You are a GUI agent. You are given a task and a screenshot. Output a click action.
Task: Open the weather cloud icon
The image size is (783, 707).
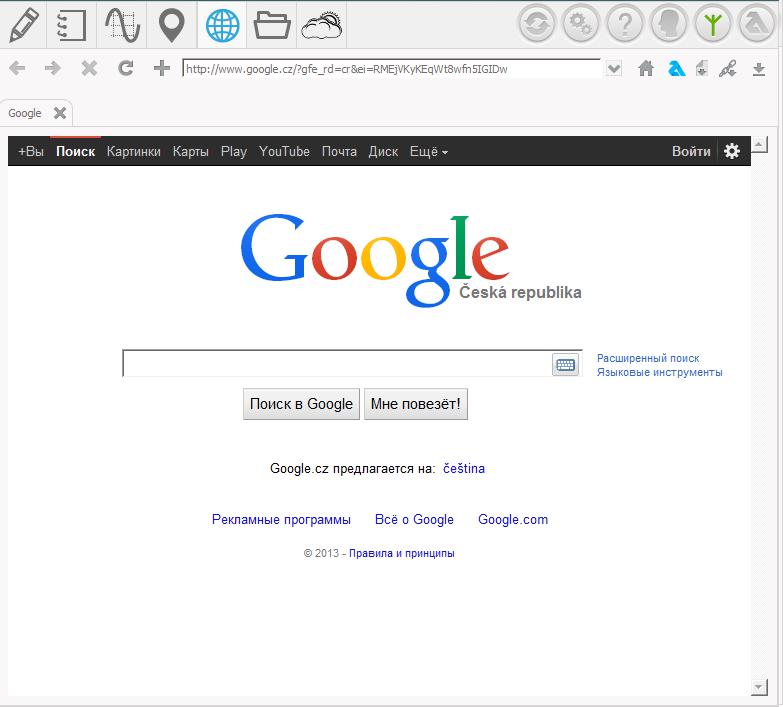point(322,24)
